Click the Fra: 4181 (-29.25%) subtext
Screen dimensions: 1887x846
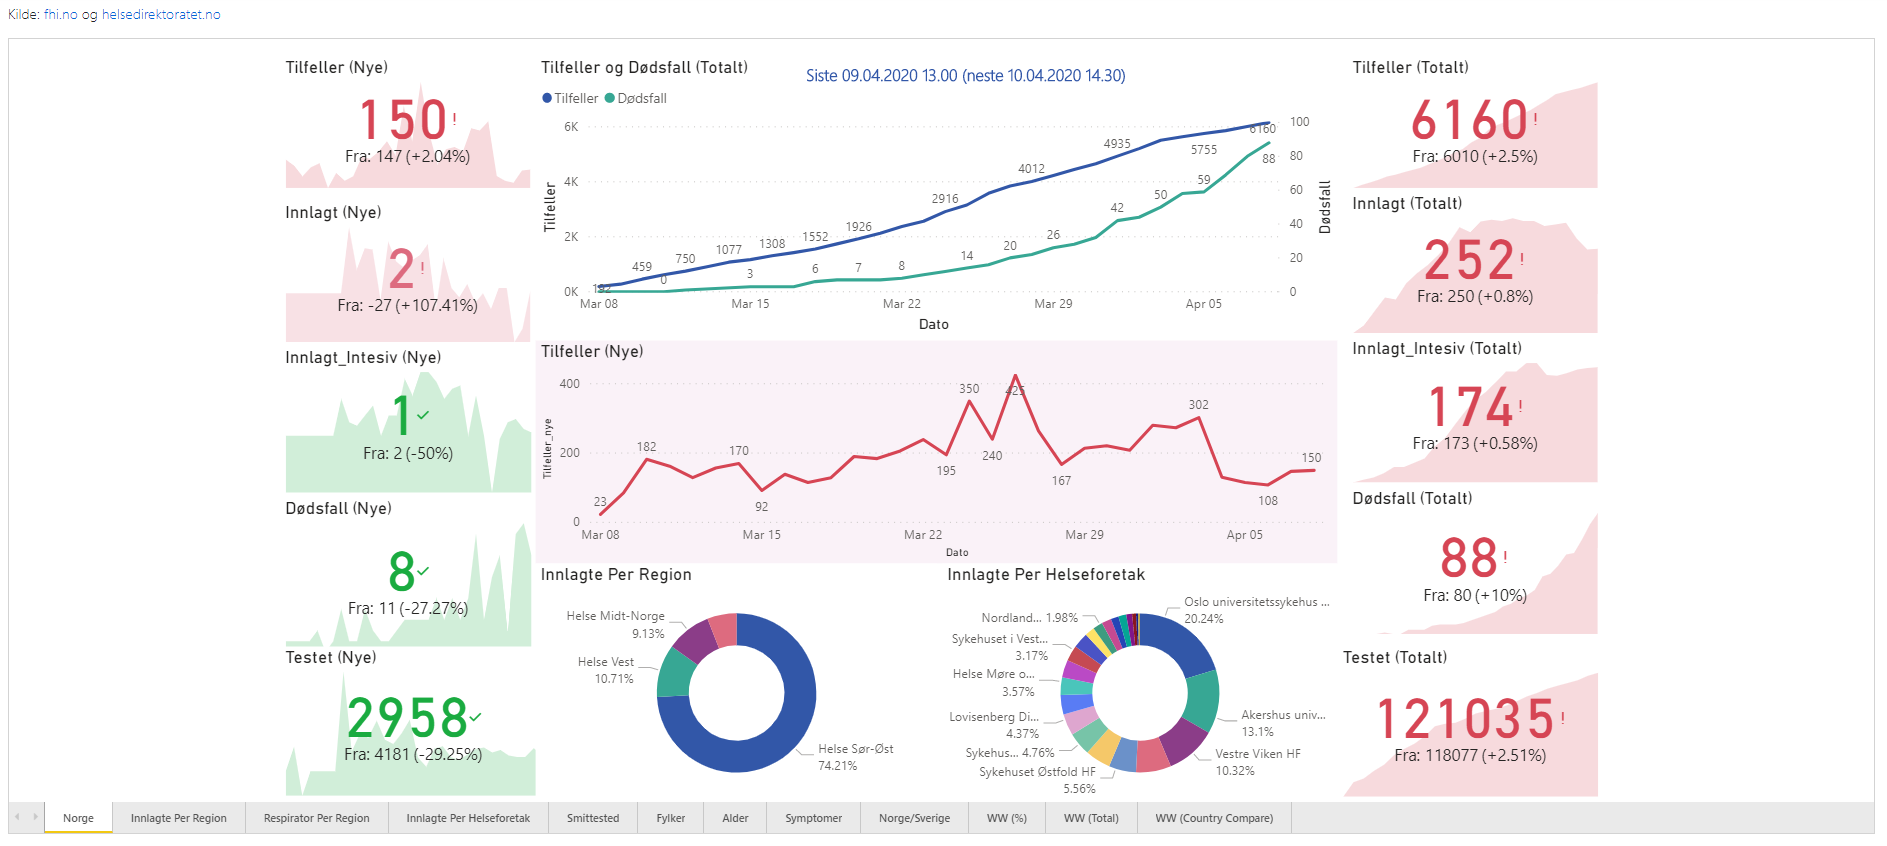point(413,754)
